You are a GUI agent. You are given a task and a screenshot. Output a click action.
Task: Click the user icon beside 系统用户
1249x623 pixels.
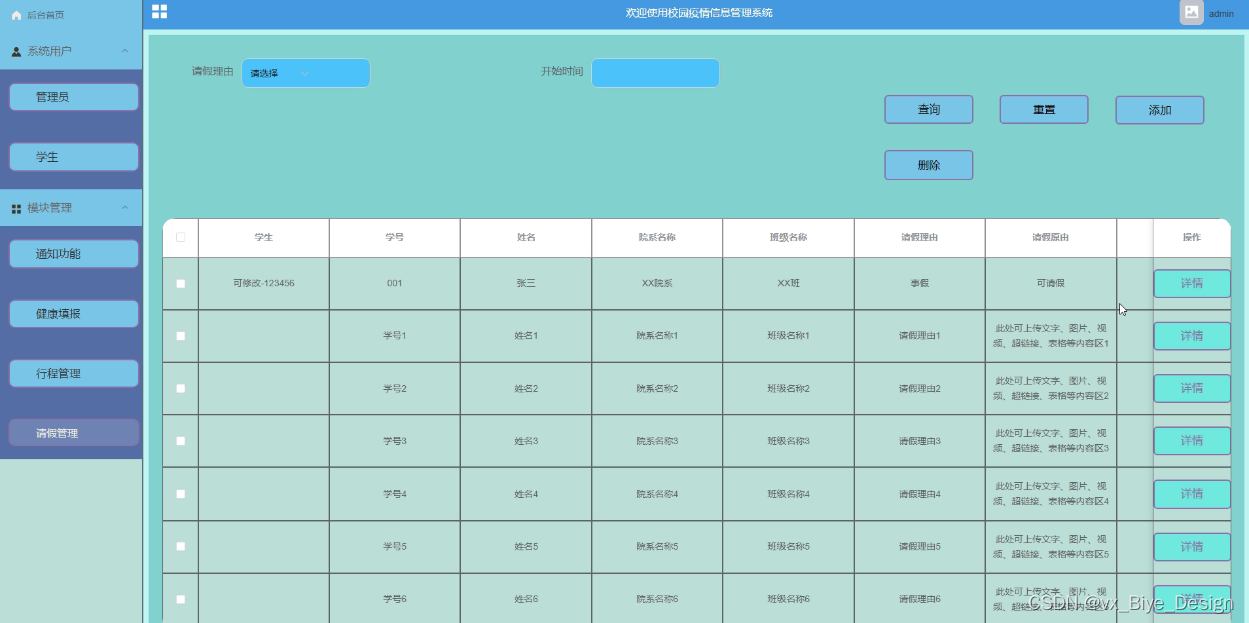coord(16,51)
